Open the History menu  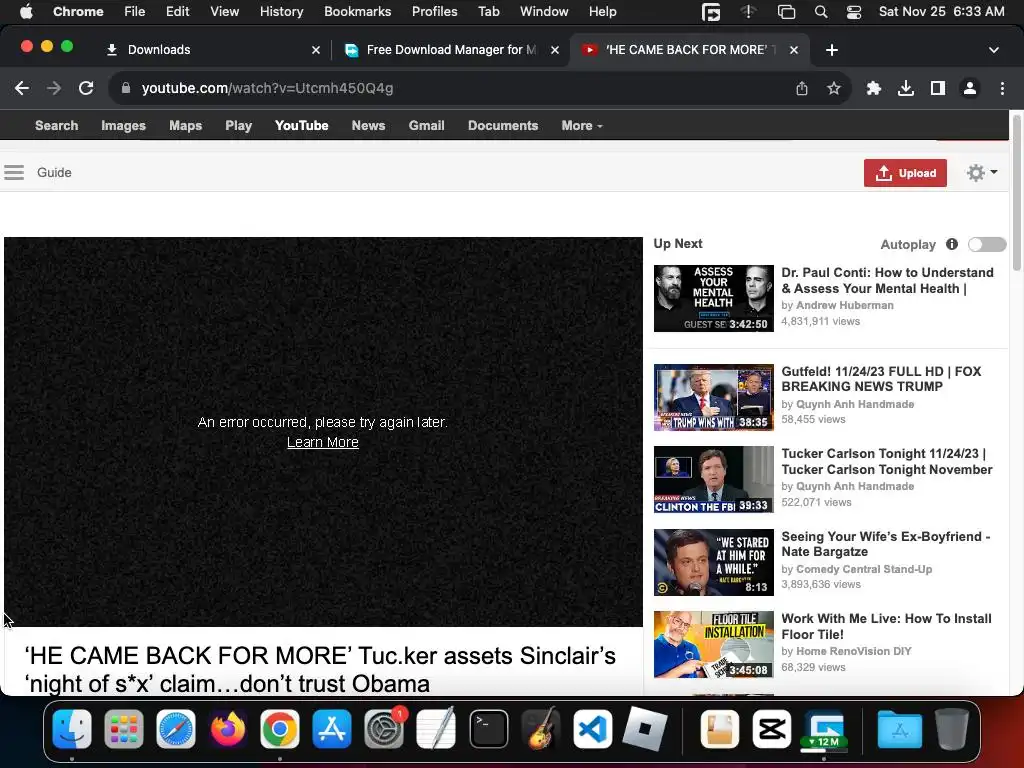click(281, 12)
